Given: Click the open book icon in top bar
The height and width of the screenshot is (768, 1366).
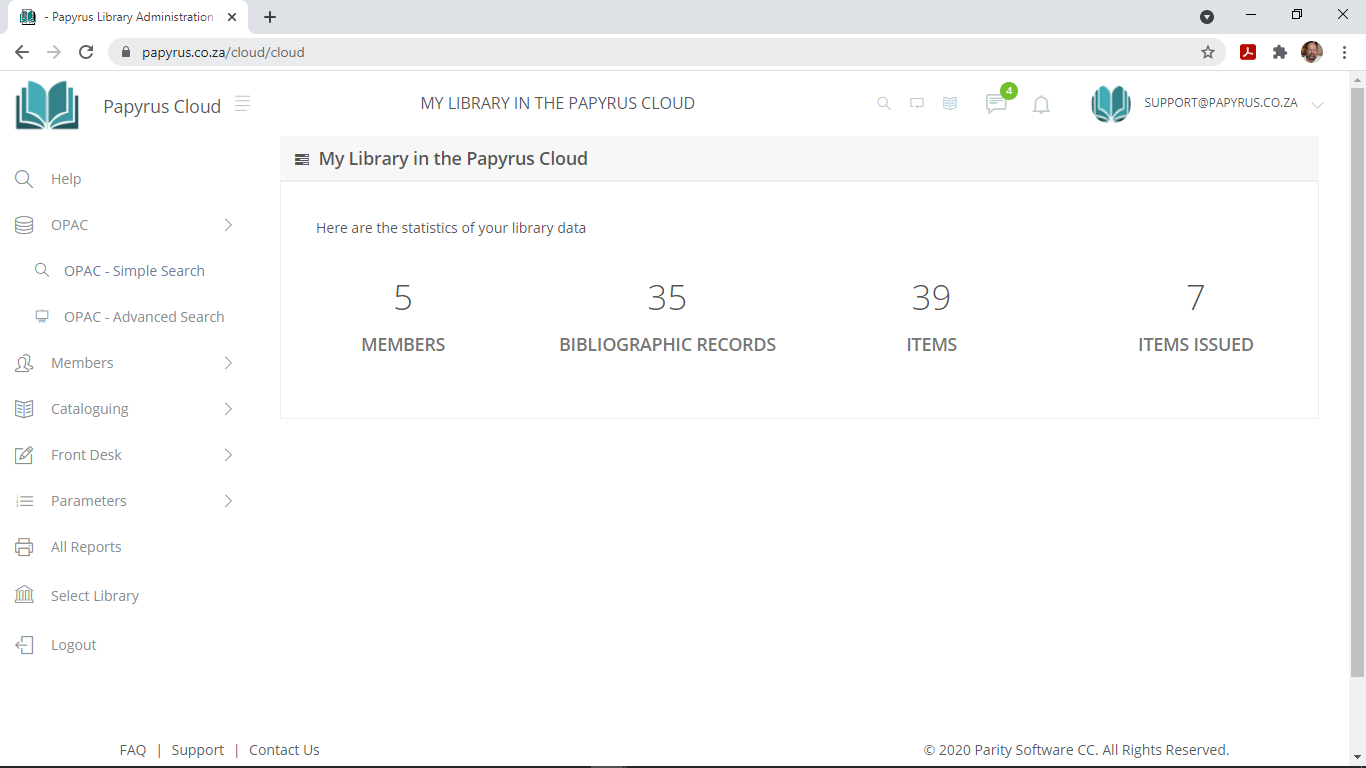Looking at the screenshot, I should tap(950, 103).
